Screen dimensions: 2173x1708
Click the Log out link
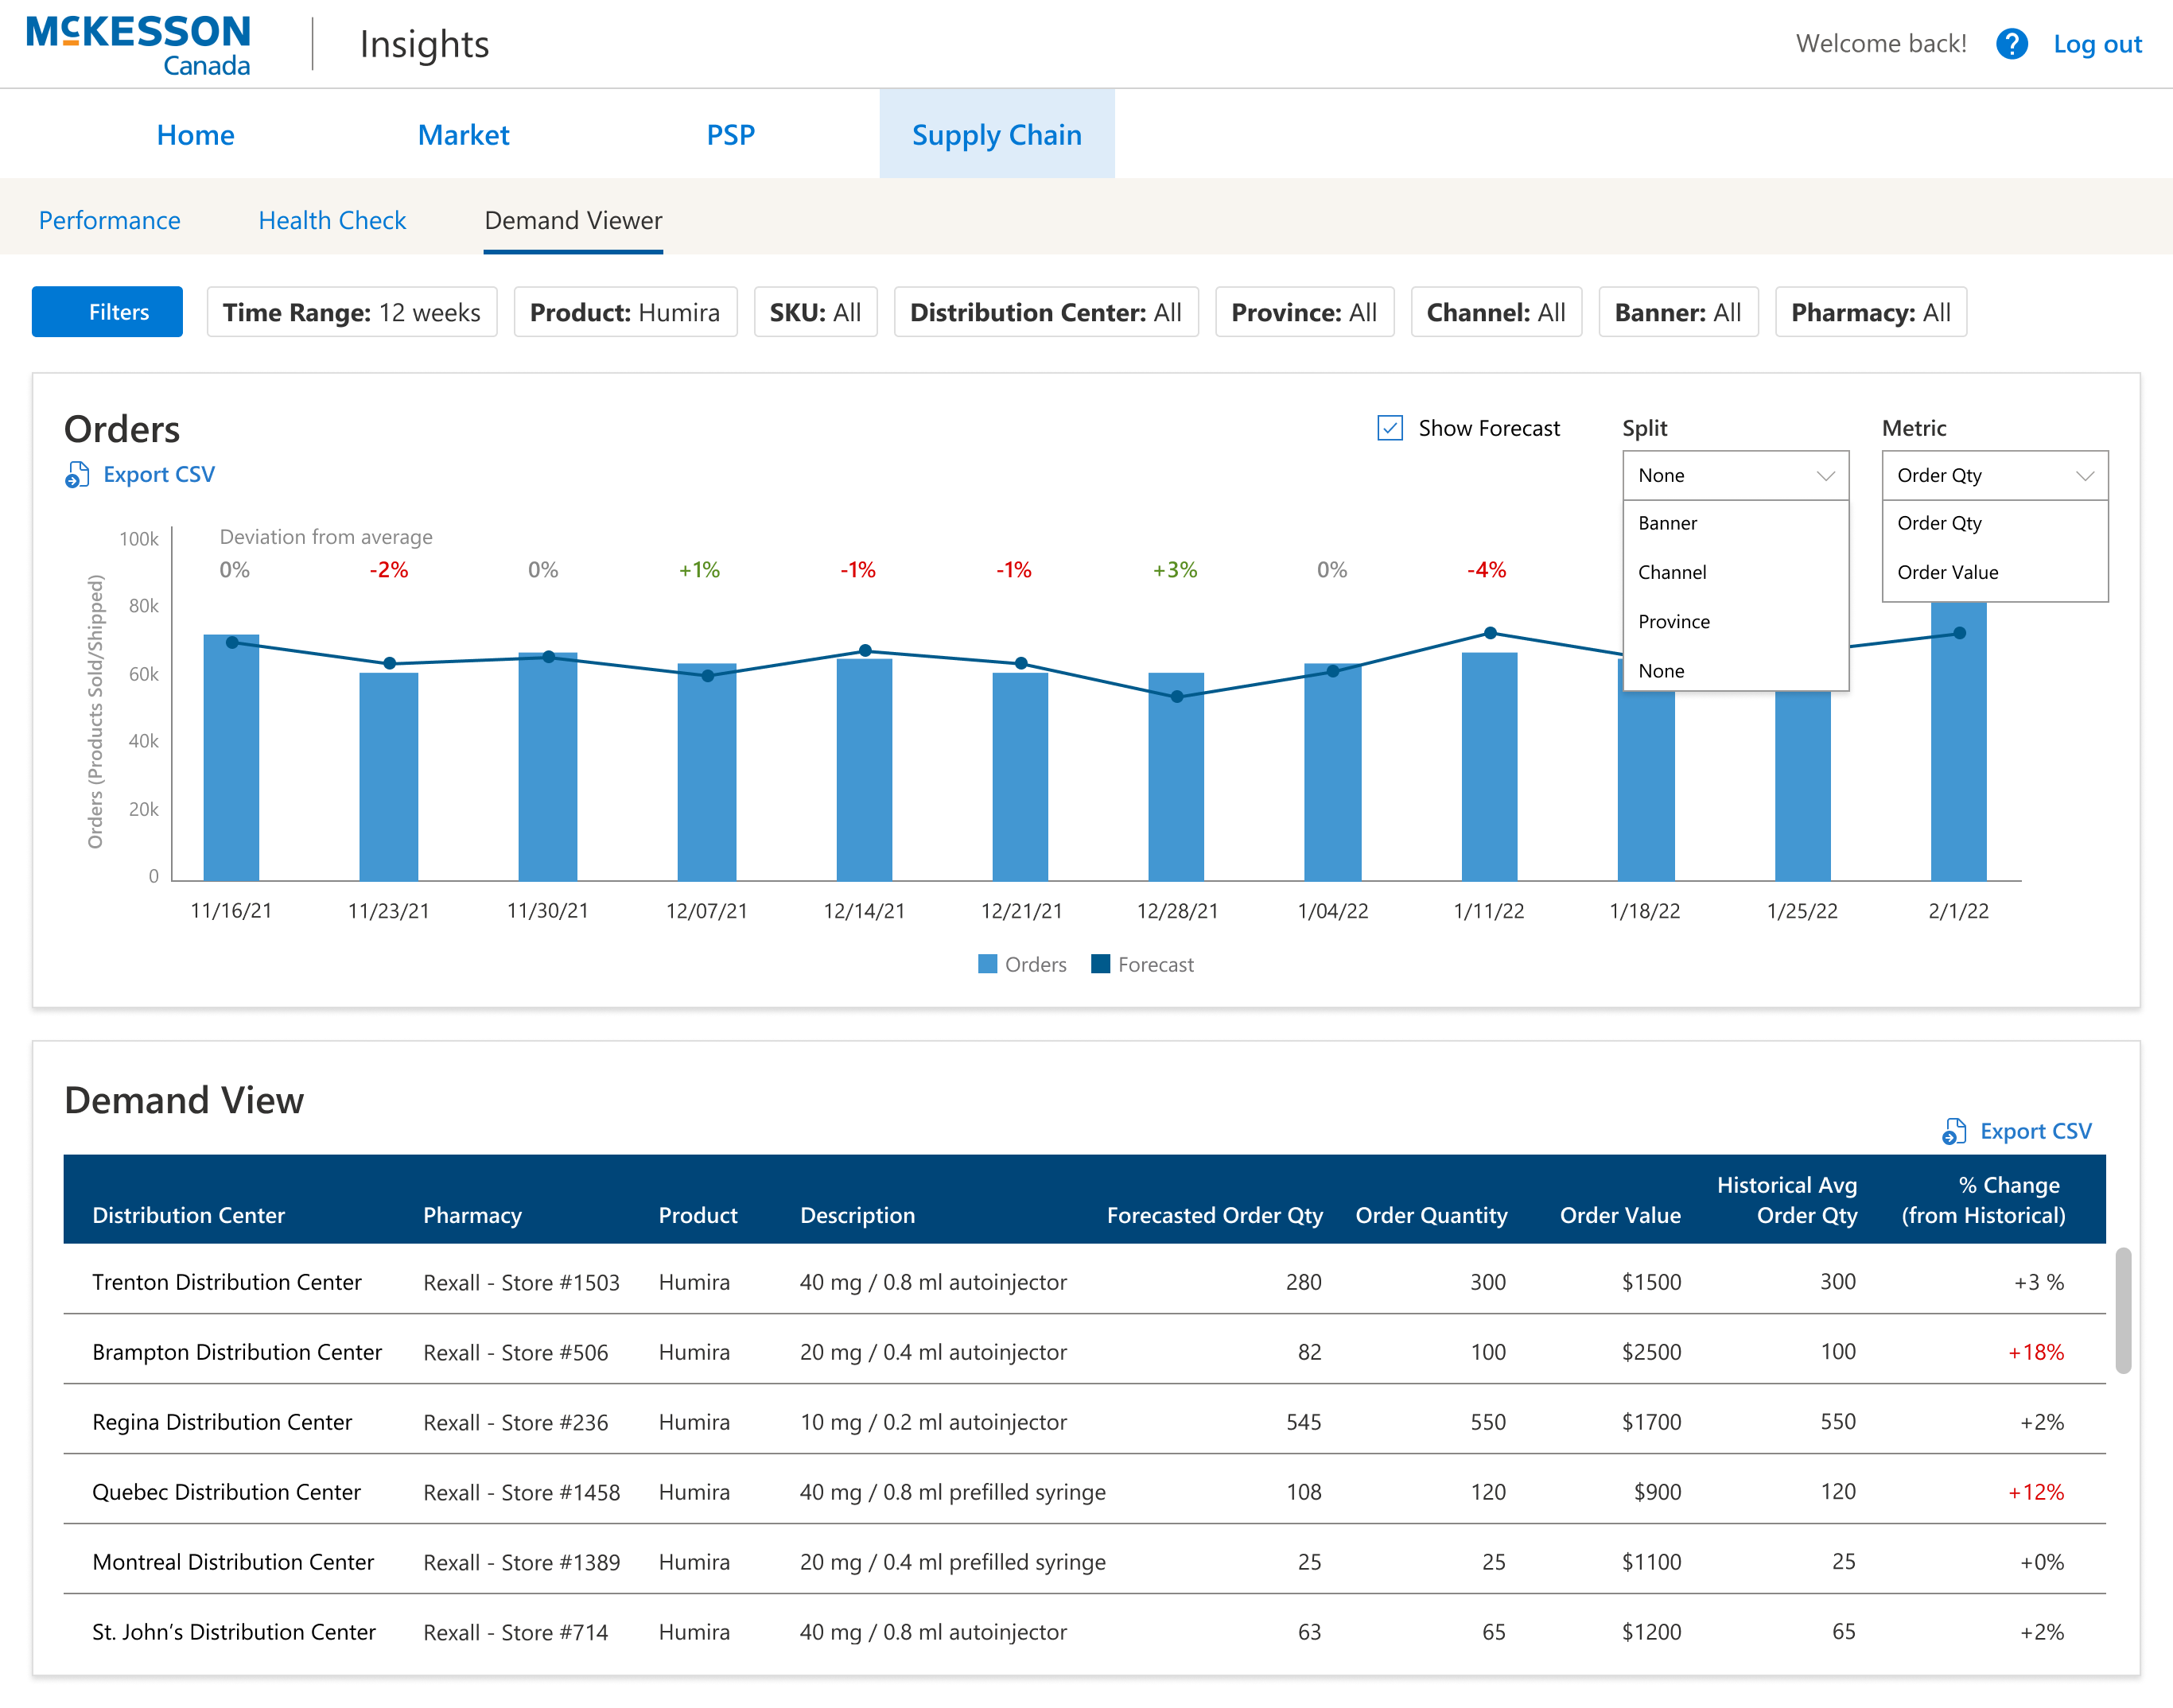tap(2097, 44)
